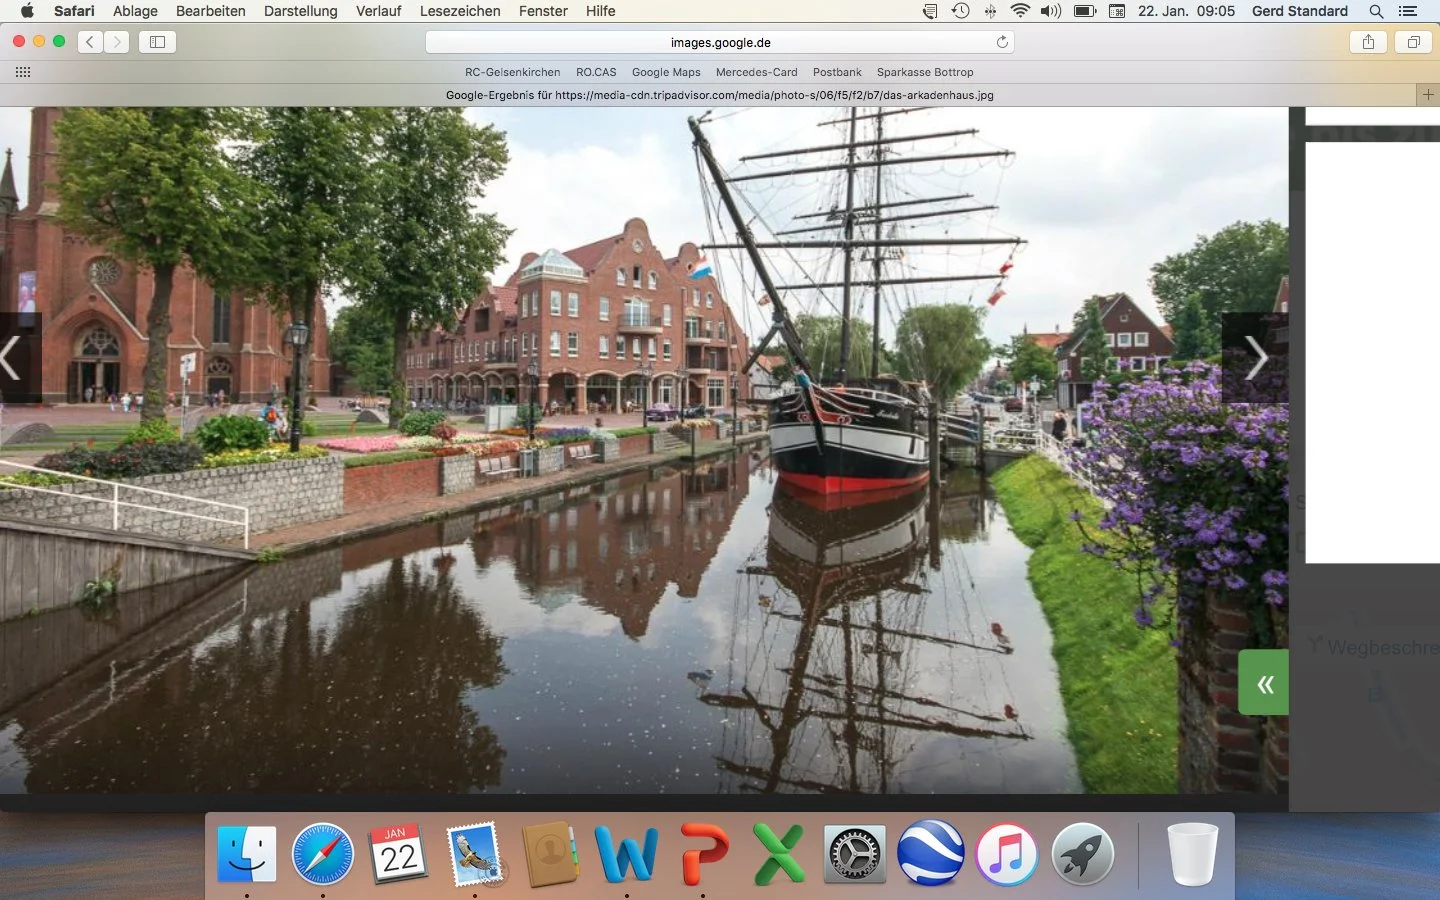Open the Ablage menu
The width and height of the screenshot is (1440, 900).
(135, 11)
